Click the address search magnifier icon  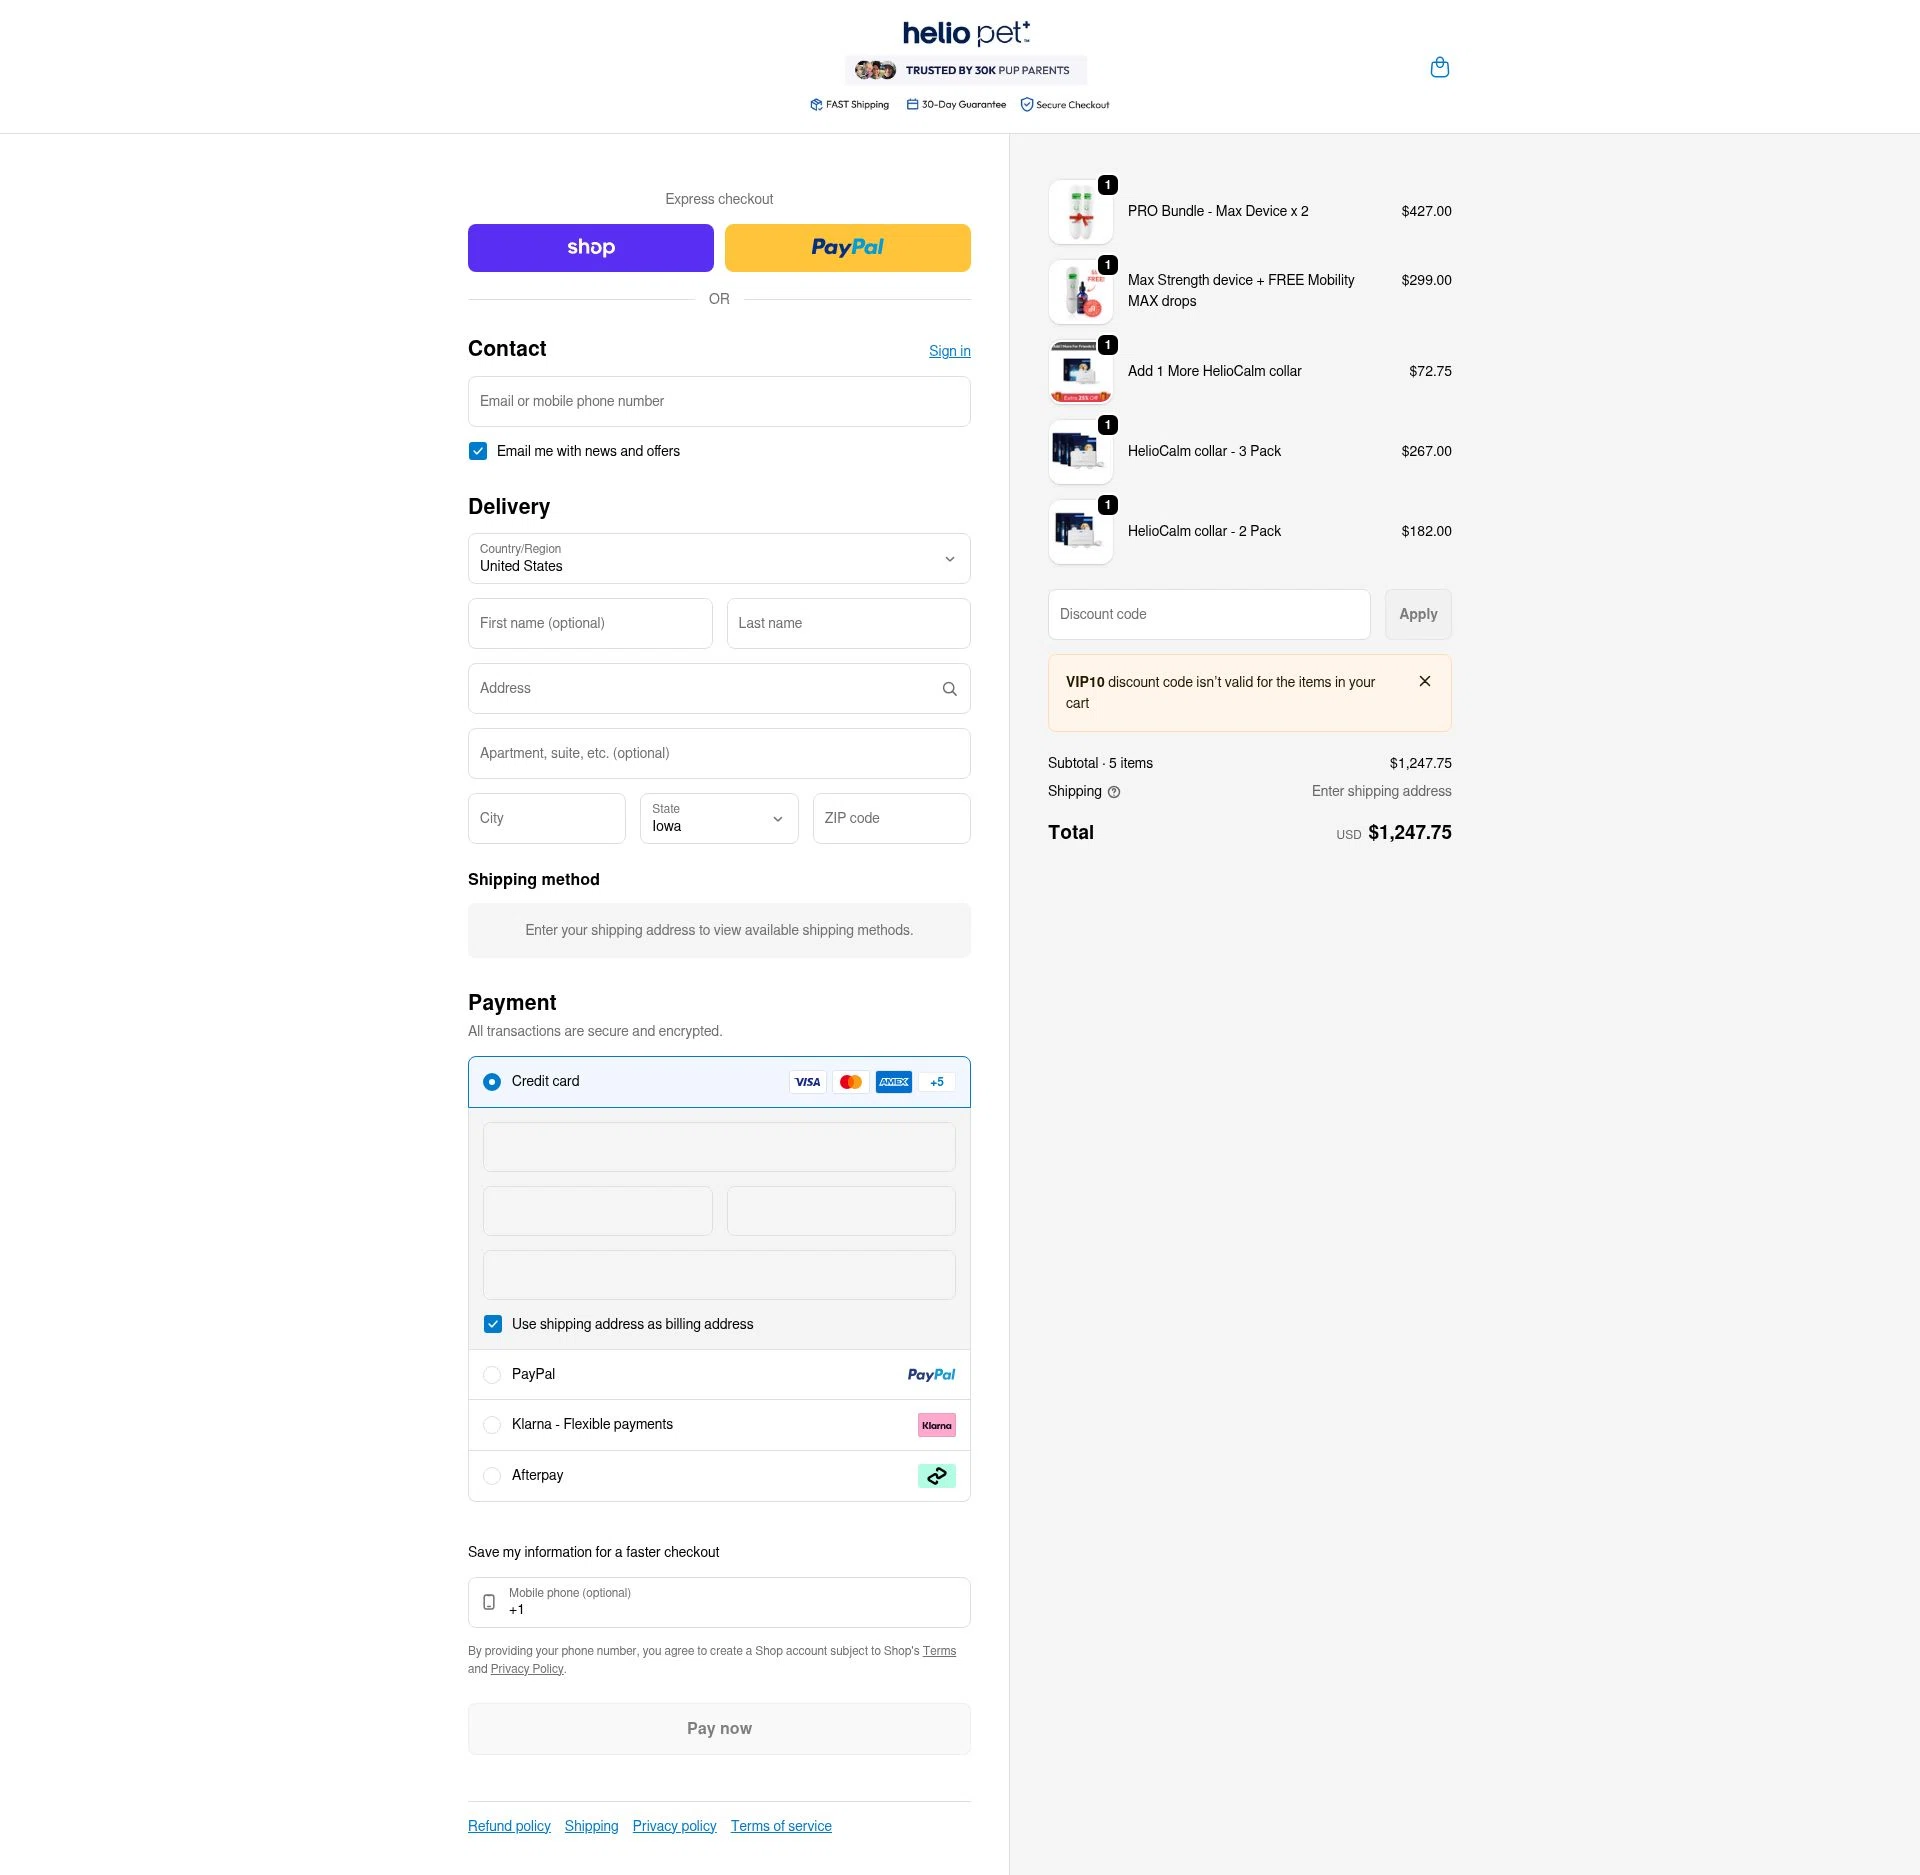coord(948,688)
